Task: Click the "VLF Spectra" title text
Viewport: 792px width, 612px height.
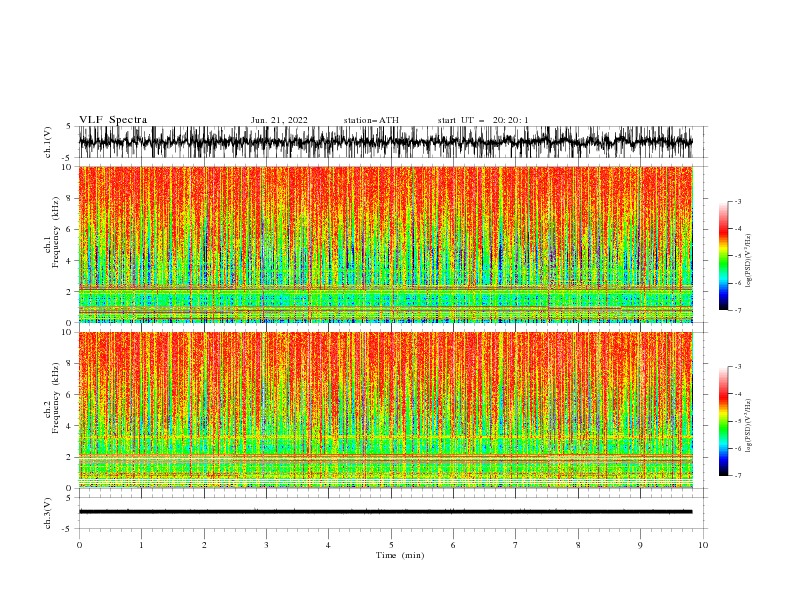Action: tap(113, 120)
